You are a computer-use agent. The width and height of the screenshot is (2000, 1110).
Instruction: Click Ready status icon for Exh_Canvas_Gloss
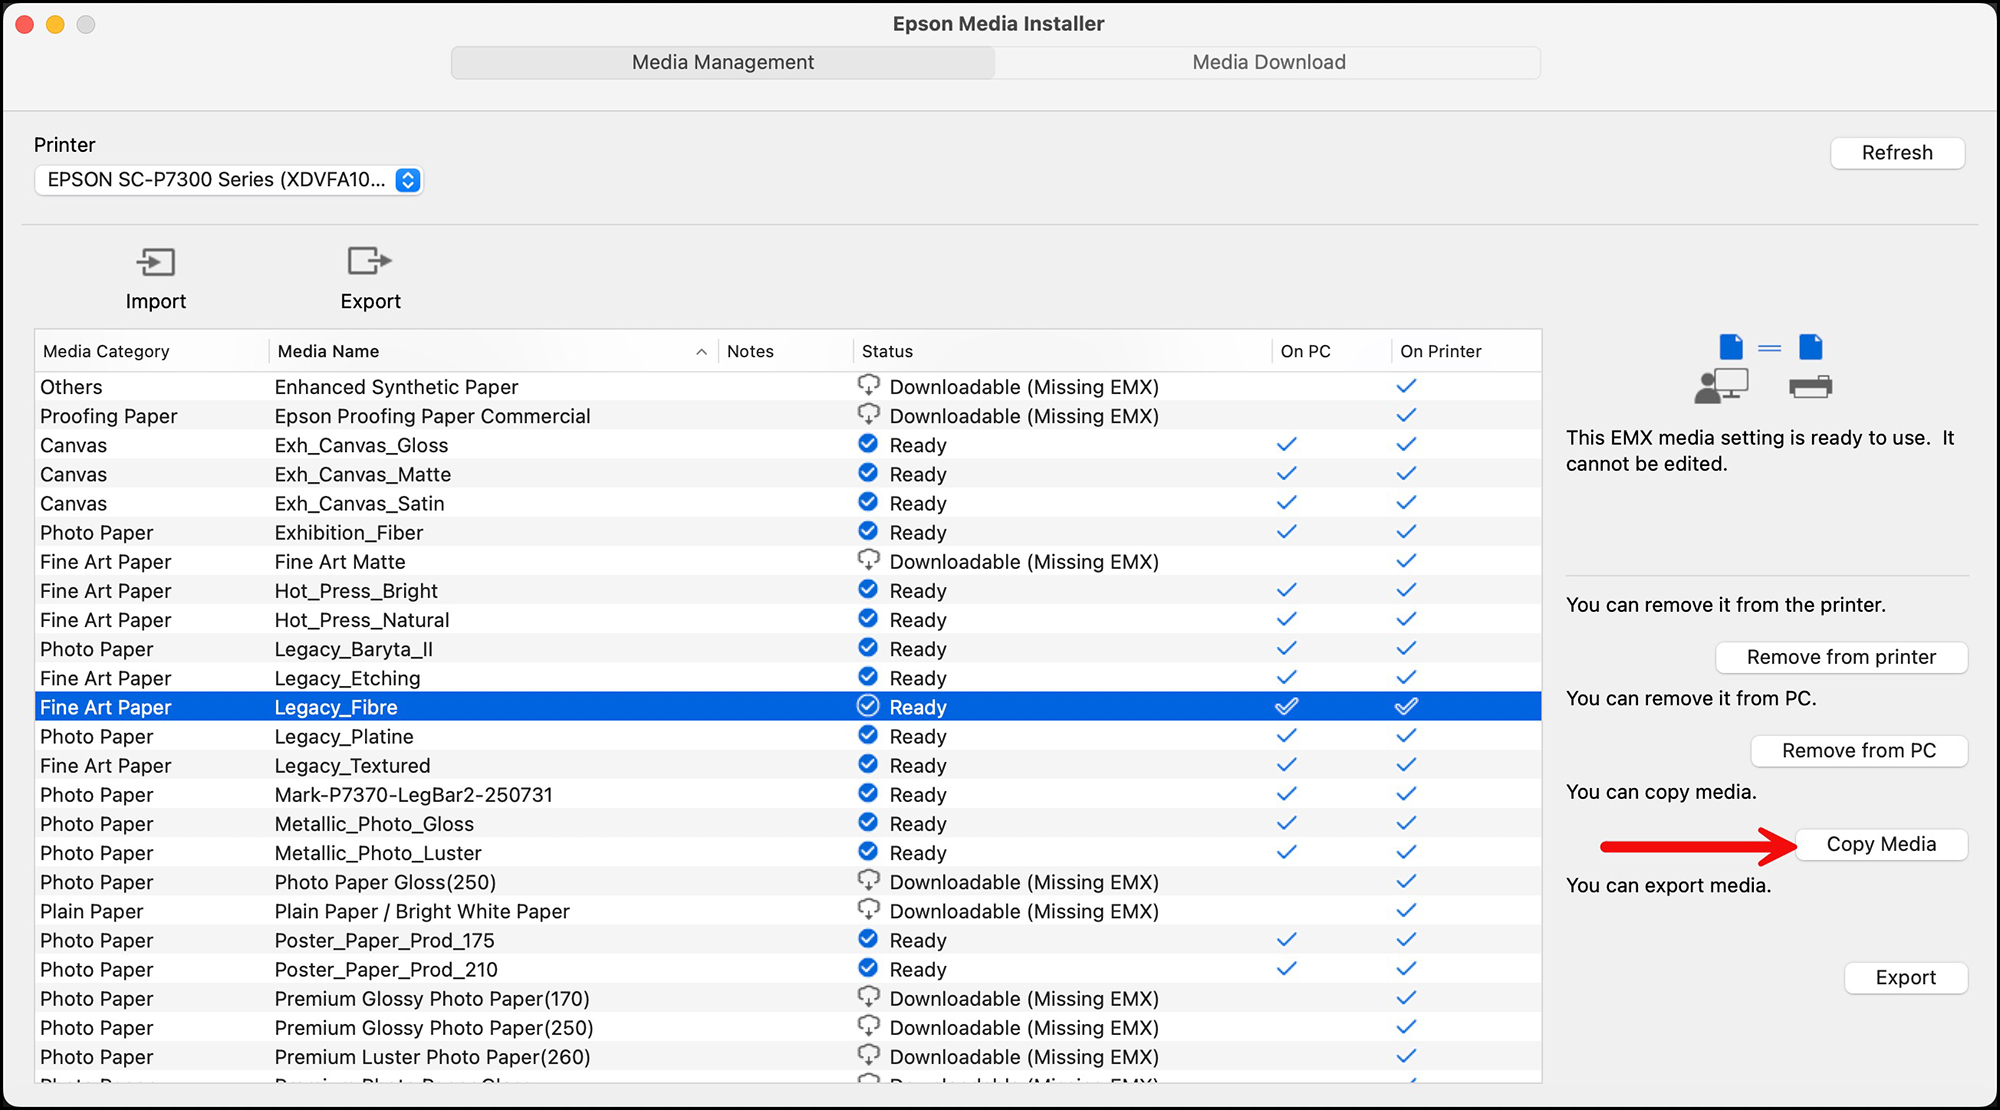pos(868,443)
